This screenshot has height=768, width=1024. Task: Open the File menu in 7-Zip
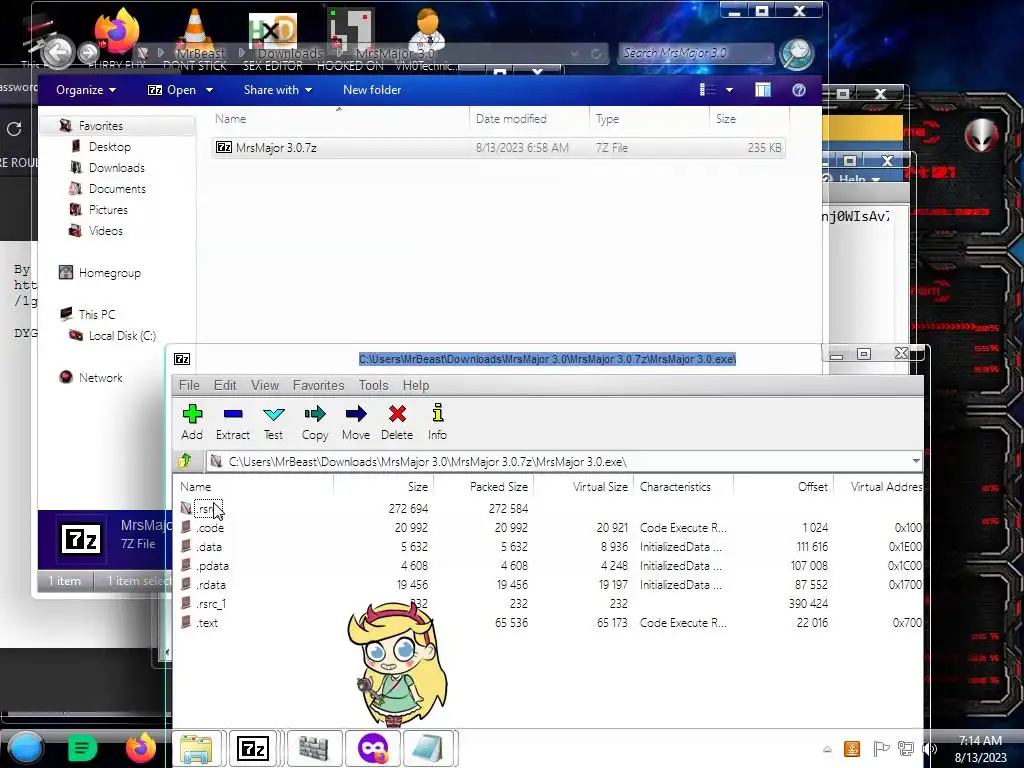pyautogui.click(x=189, y=385)
